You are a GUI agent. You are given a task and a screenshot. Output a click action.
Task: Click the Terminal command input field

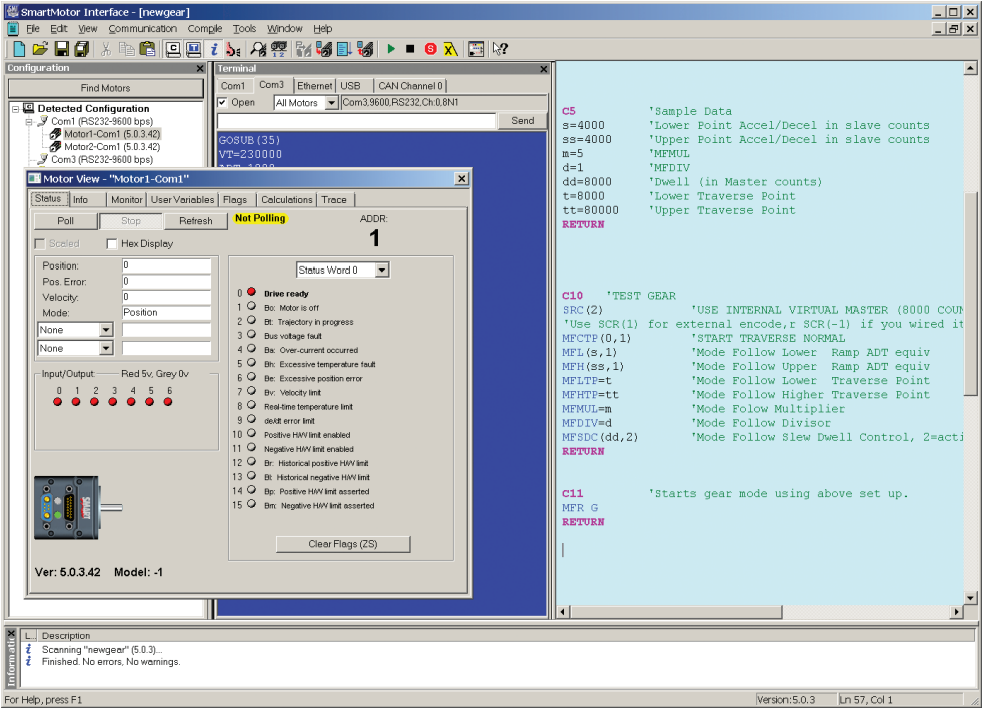click(x=356, y=120)
